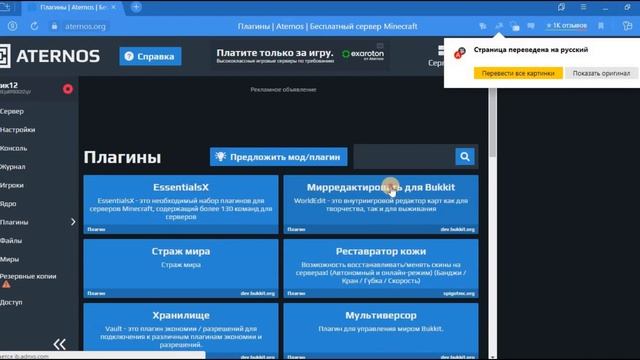Open the Страж мира plugin card
The image size is (640, 360).
pos(181,269)
